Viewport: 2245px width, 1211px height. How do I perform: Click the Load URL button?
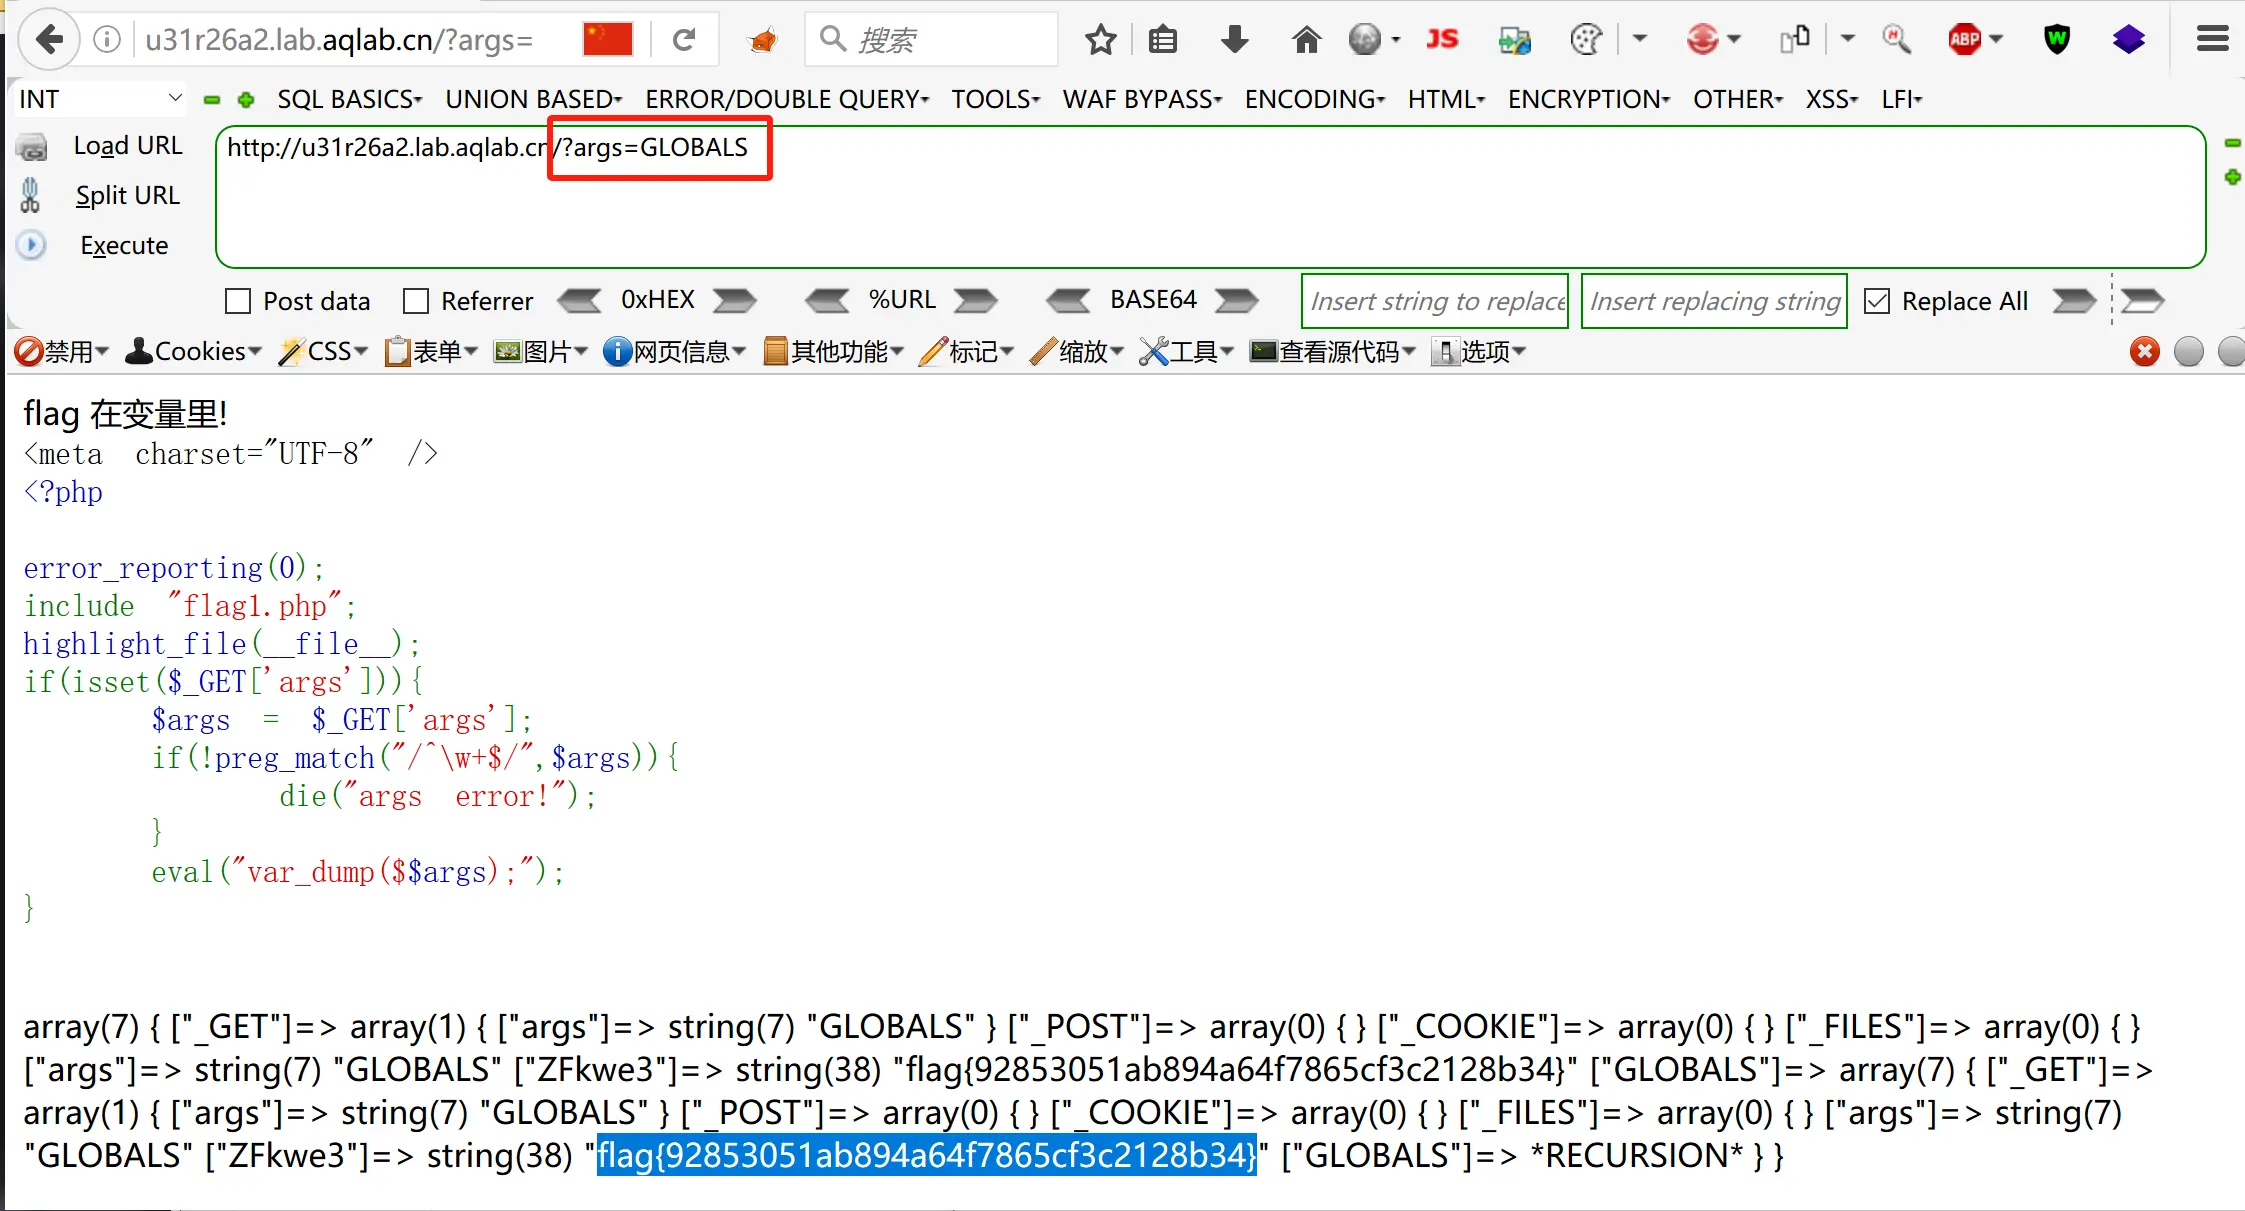pos(128,146)
